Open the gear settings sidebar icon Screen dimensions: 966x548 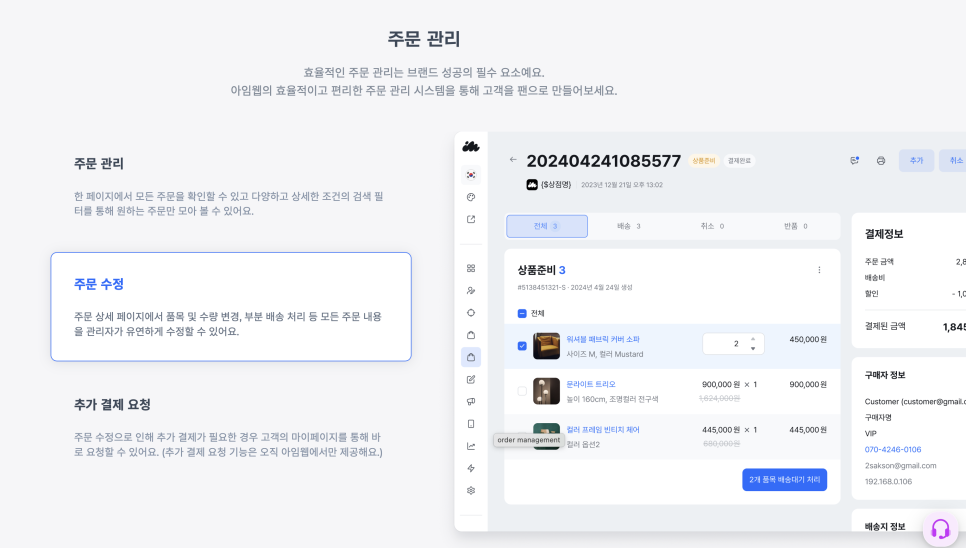(x=471, y=491)
